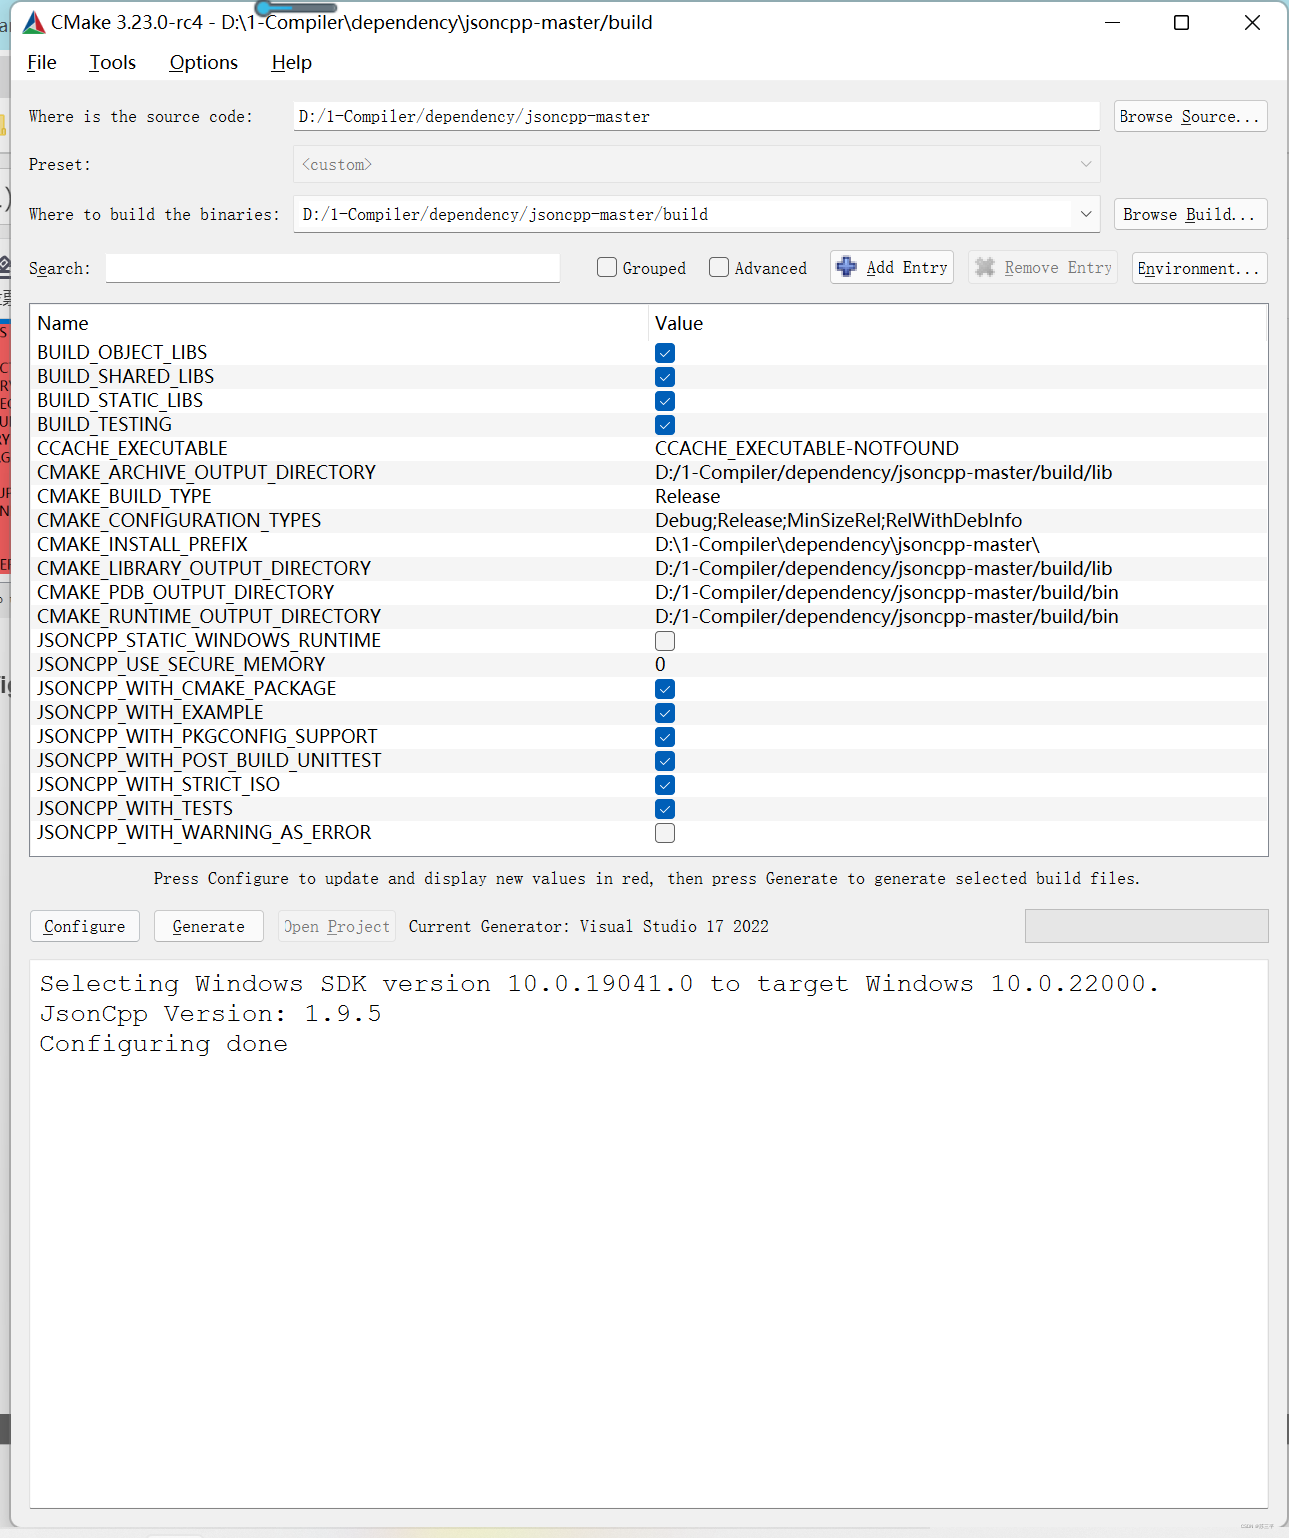Enable JSONCPP_WITH_WARNING_AS_ERROR checkbox
Image resolution: width=1289 pixels, height=1538 pixels.
point(665,833)
